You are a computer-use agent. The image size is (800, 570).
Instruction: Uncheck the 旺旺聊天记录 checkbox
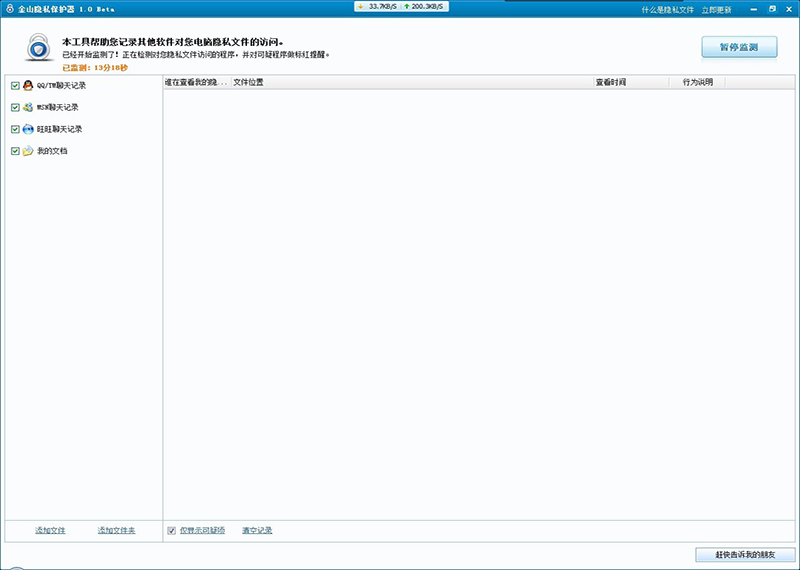coord(15,130)
